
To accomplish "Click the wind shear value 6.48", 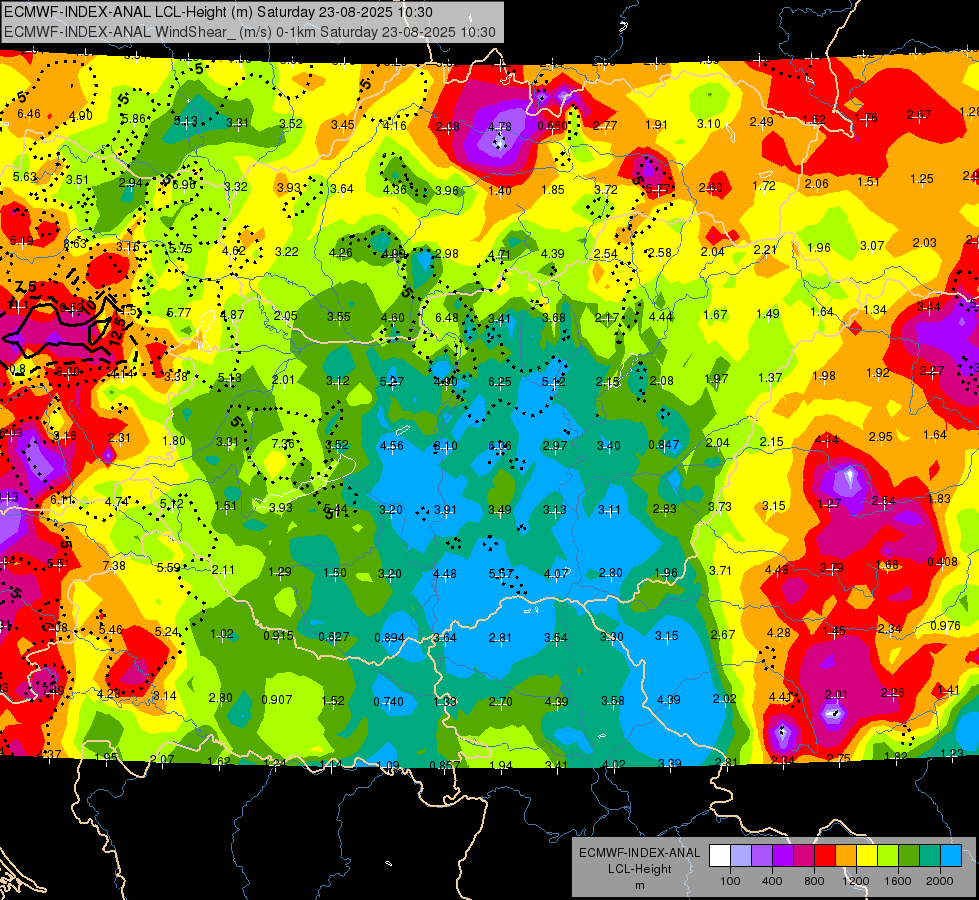I will click(x=447, y=318).
